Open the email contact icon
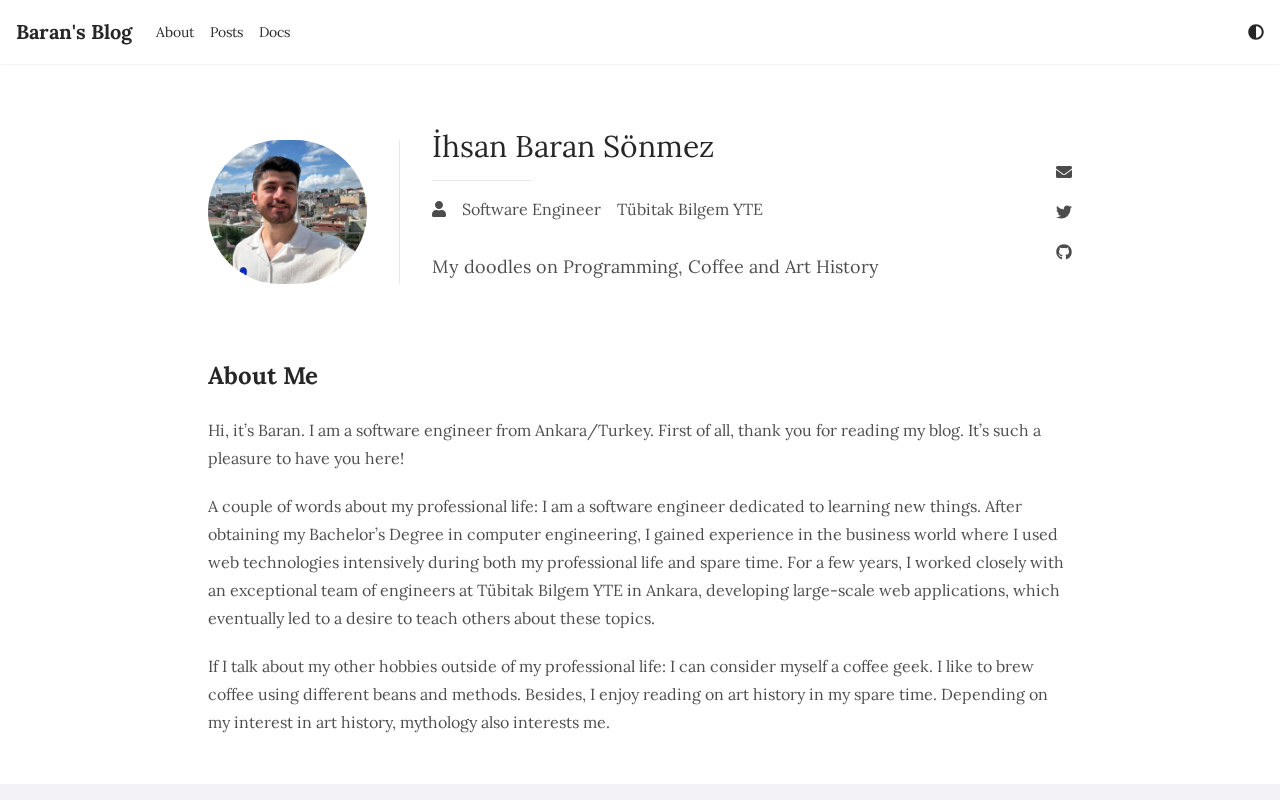The width and height of the screenshot is (1280, 800). tap(1064, 172)
